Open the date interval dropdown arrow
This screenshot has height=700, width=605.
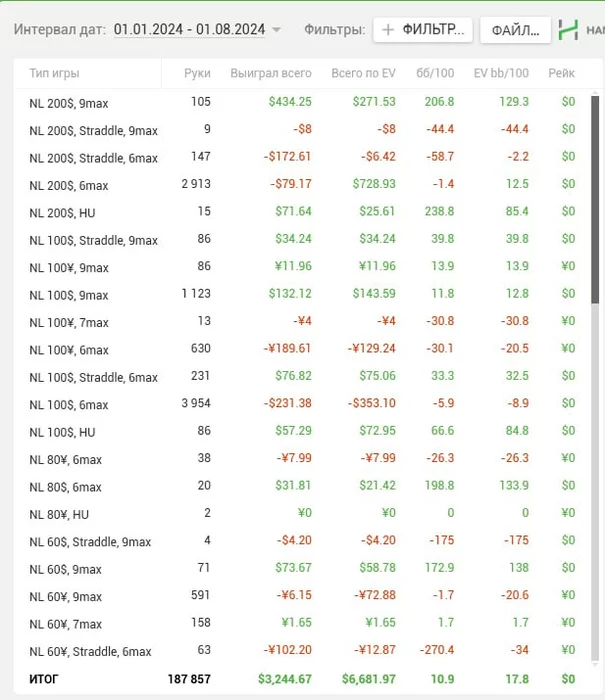(x=277, y=30)
